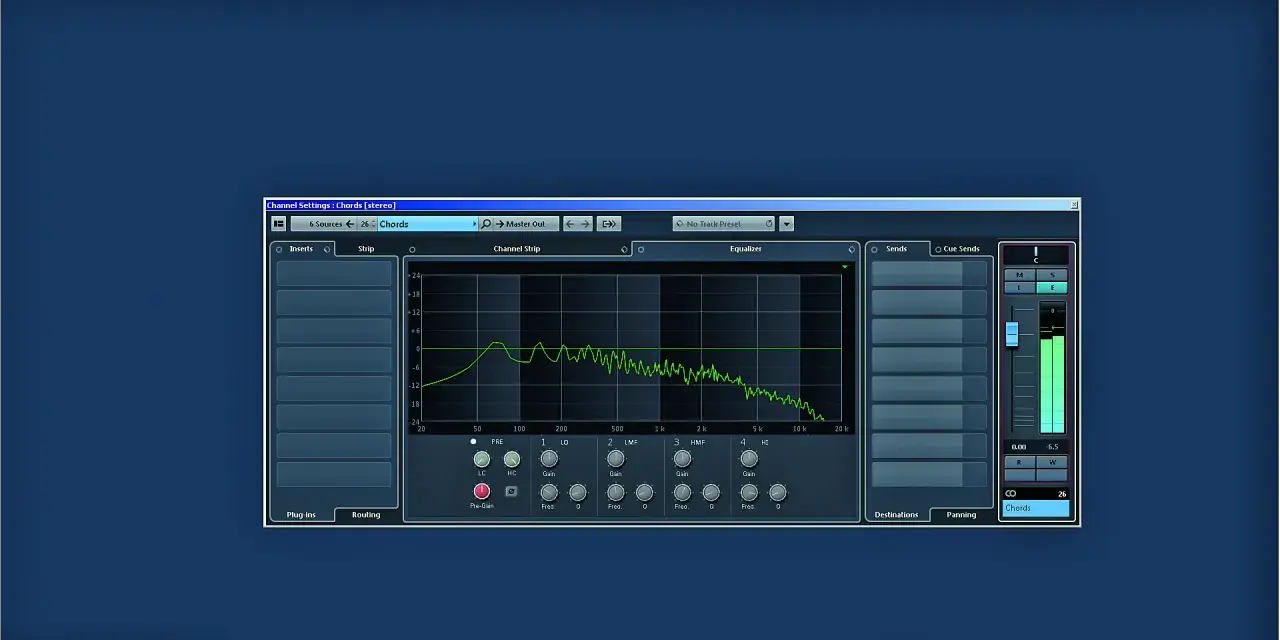
Task: Toggle Inserts bypass circle
Action: click(x=279, y=249)
